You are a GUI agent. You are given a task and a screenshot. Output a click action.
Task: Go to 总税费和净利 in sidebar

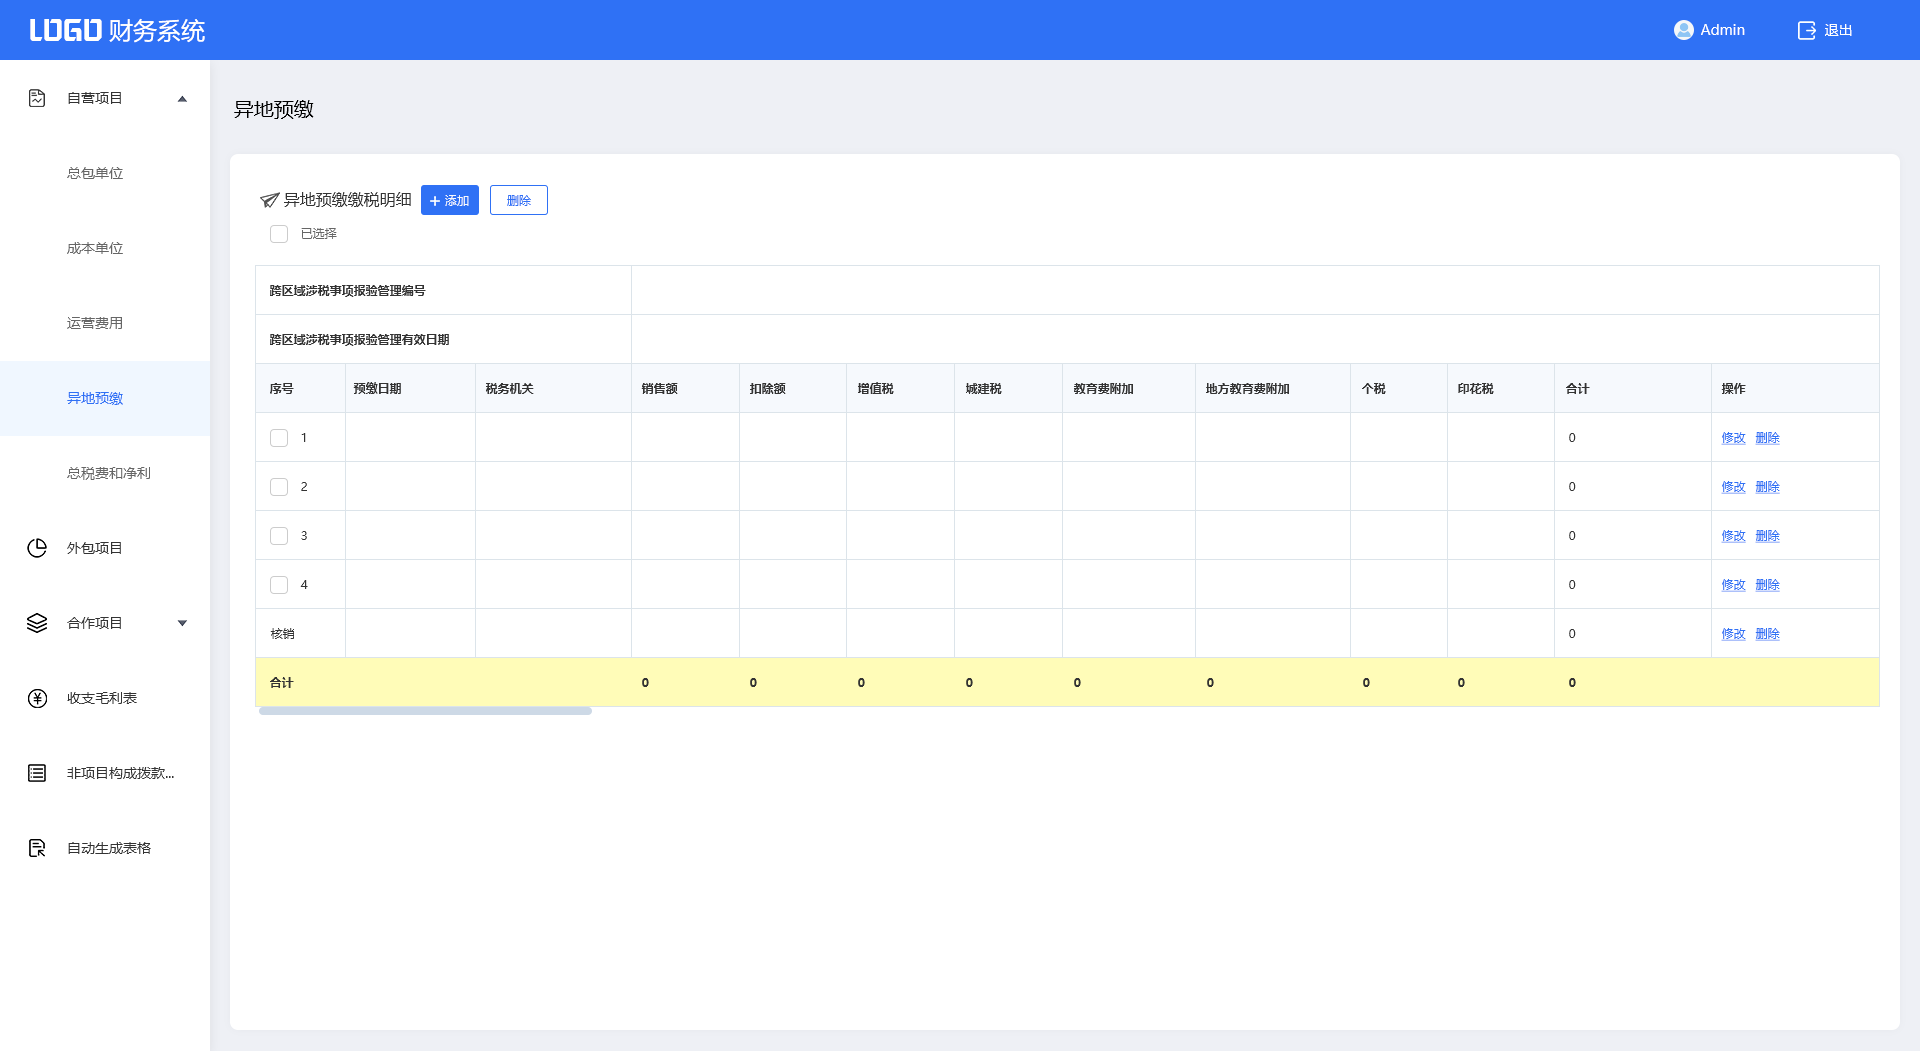[108, 473]
